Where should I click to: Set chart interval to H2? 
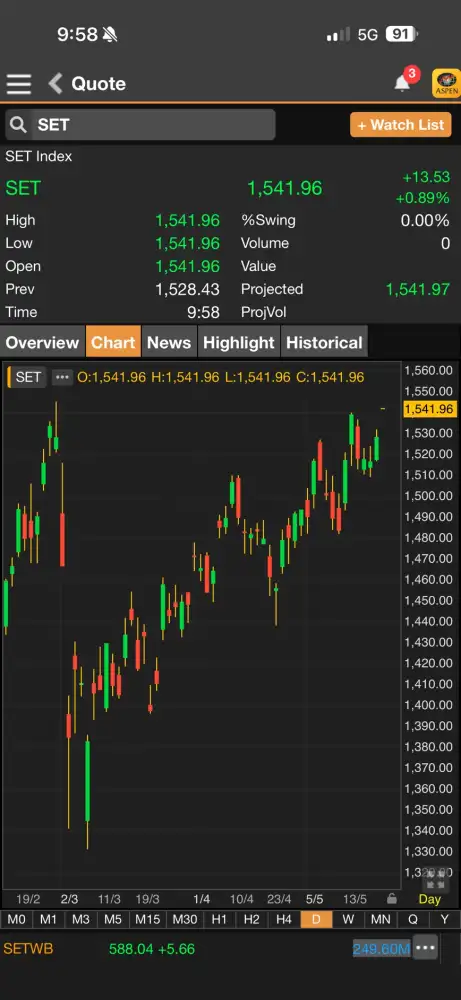click(251, 919)
